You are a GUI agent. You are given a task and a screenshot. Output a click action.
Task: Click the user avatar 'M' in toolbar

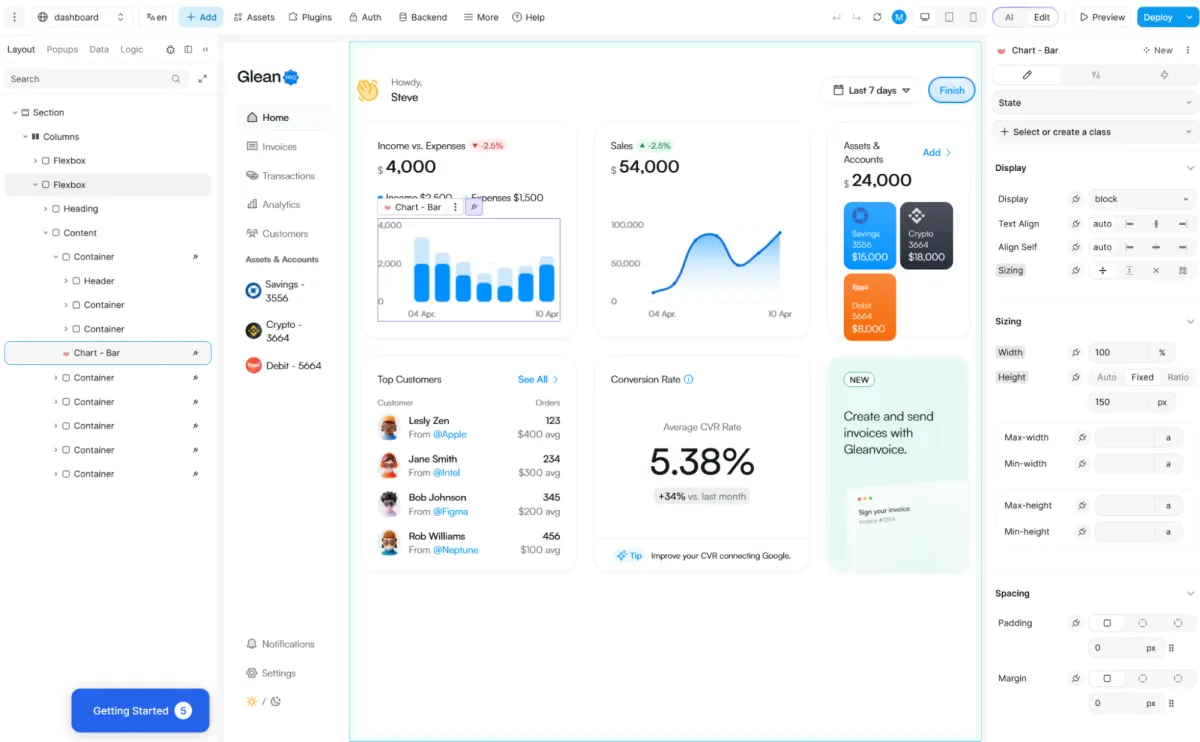[899, 17]
